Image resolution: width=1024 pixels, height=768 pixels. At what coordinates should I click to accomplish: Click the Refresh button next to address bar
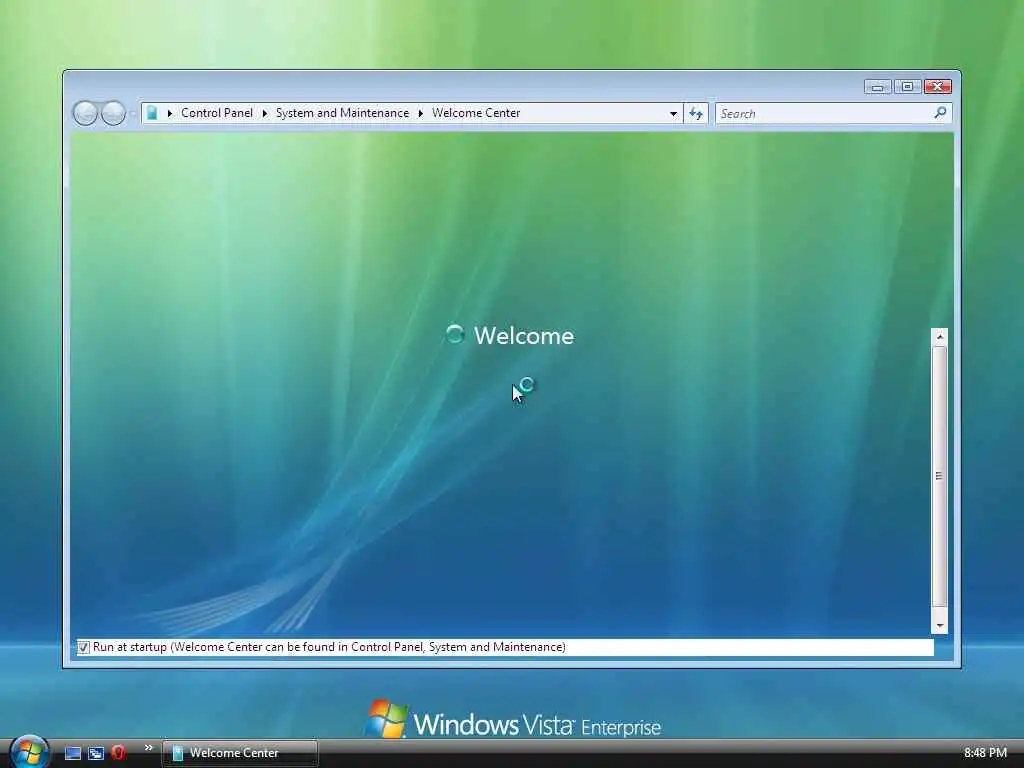pos(696,114)
